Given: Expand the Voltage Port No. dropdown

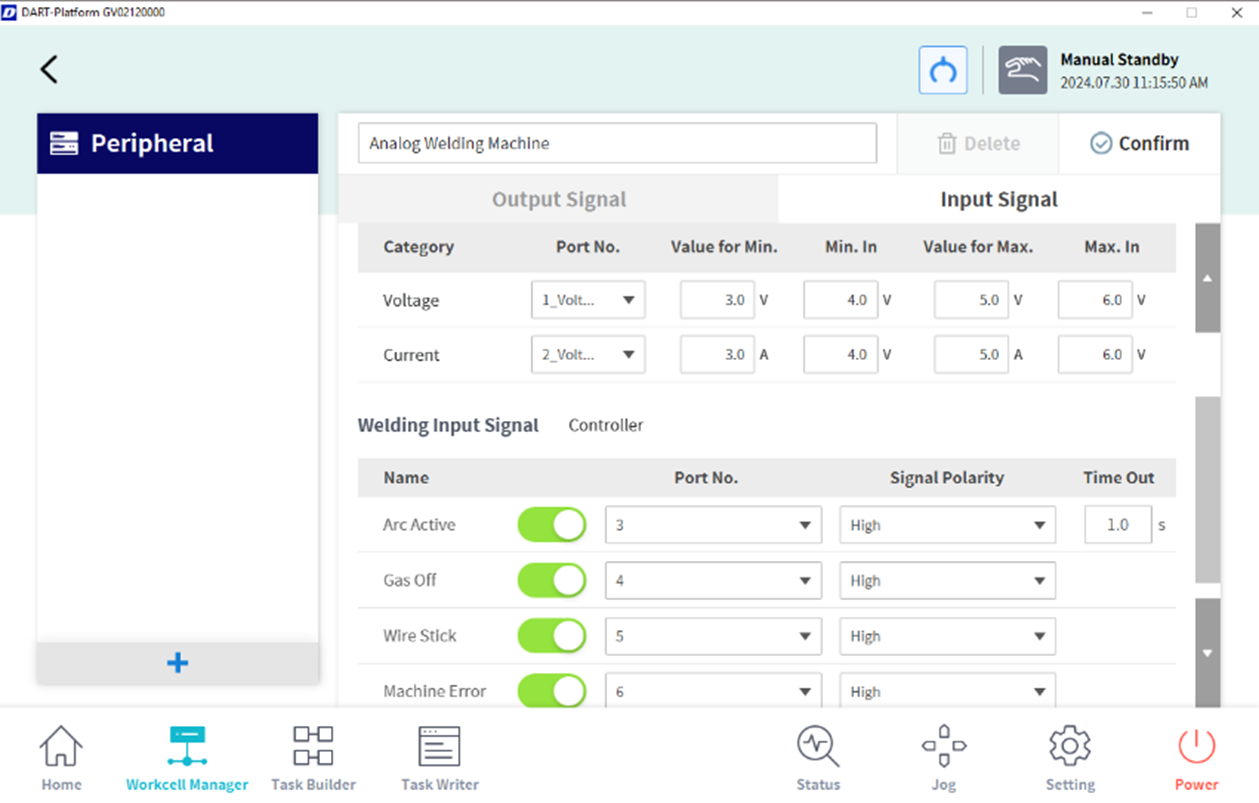Looking at the screenshot, I should (x=588, y=300).
